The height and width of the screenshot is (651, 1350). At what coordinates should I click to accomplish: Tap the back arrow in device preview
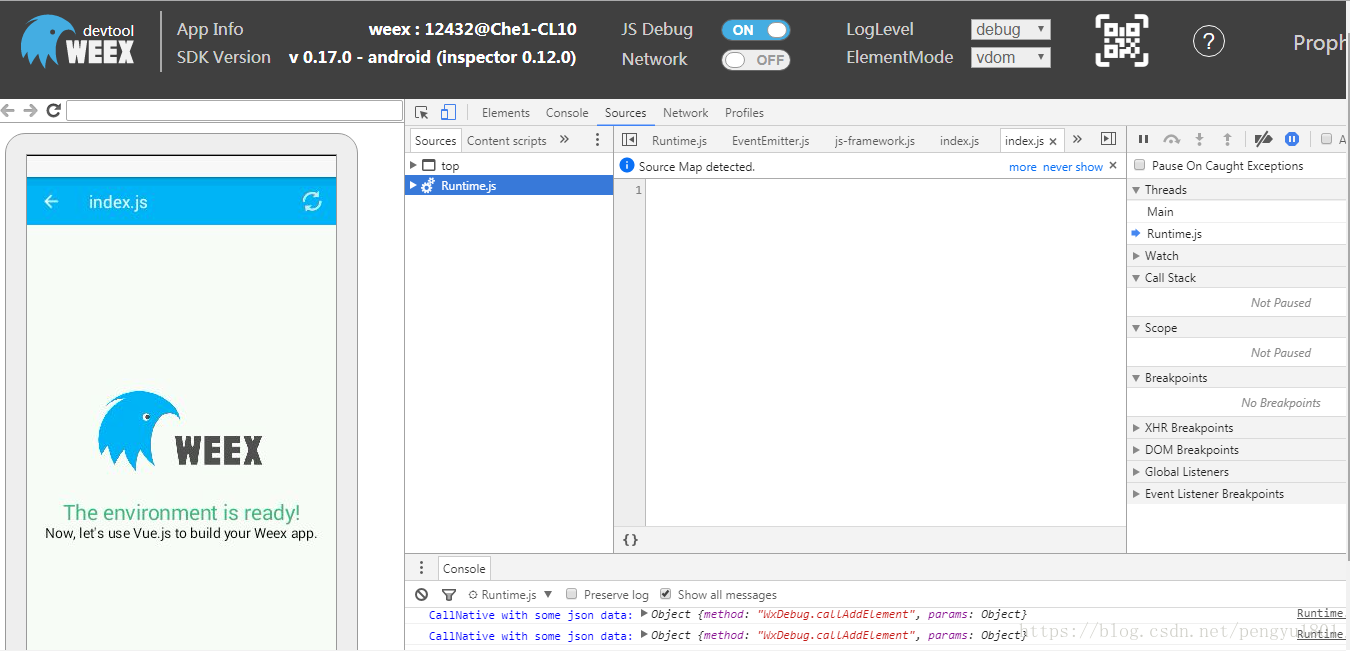pyautogui.click(x=52, y=202)
